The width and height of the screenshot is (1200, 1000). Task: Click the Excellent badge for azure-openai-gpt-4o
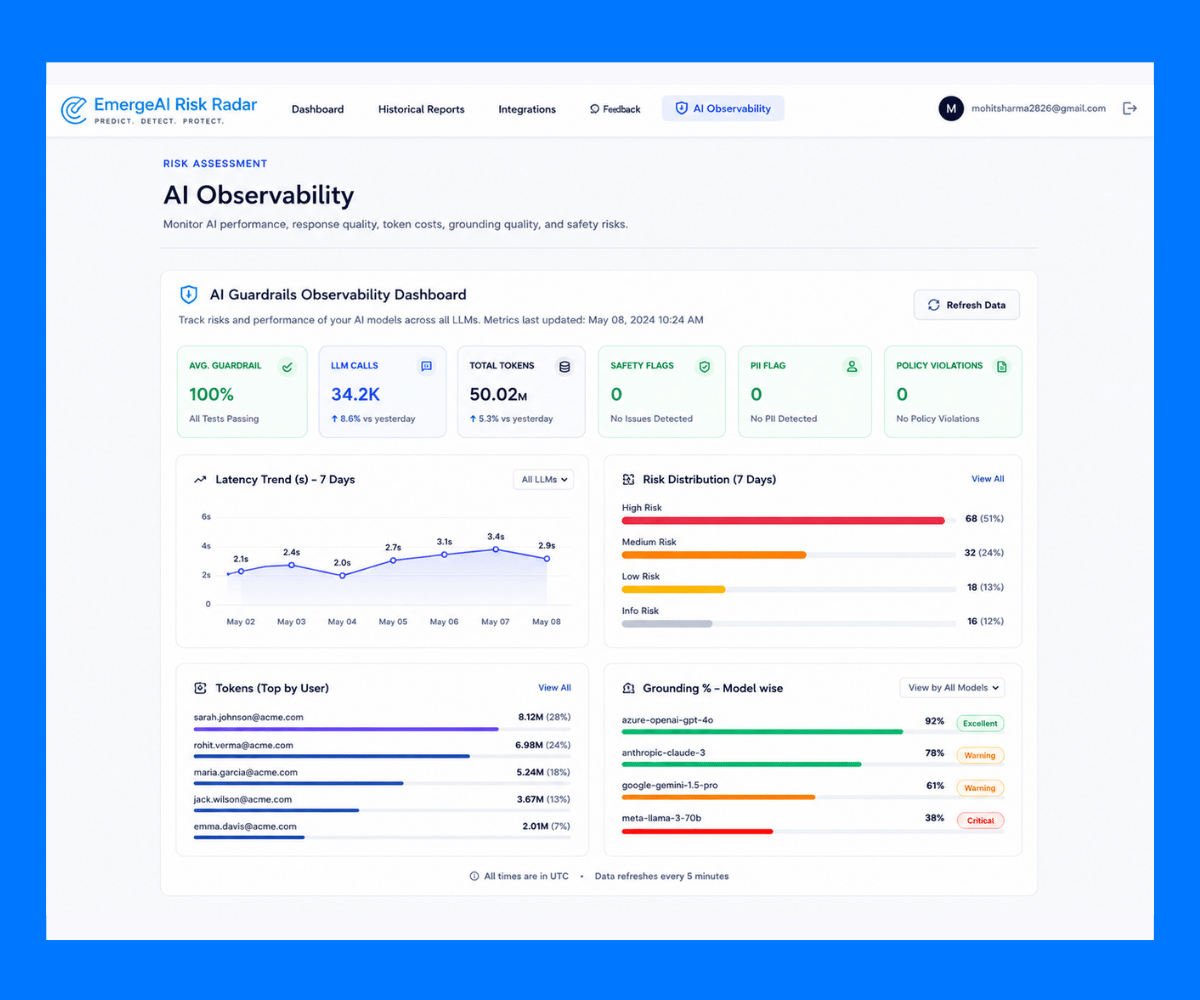980,723
